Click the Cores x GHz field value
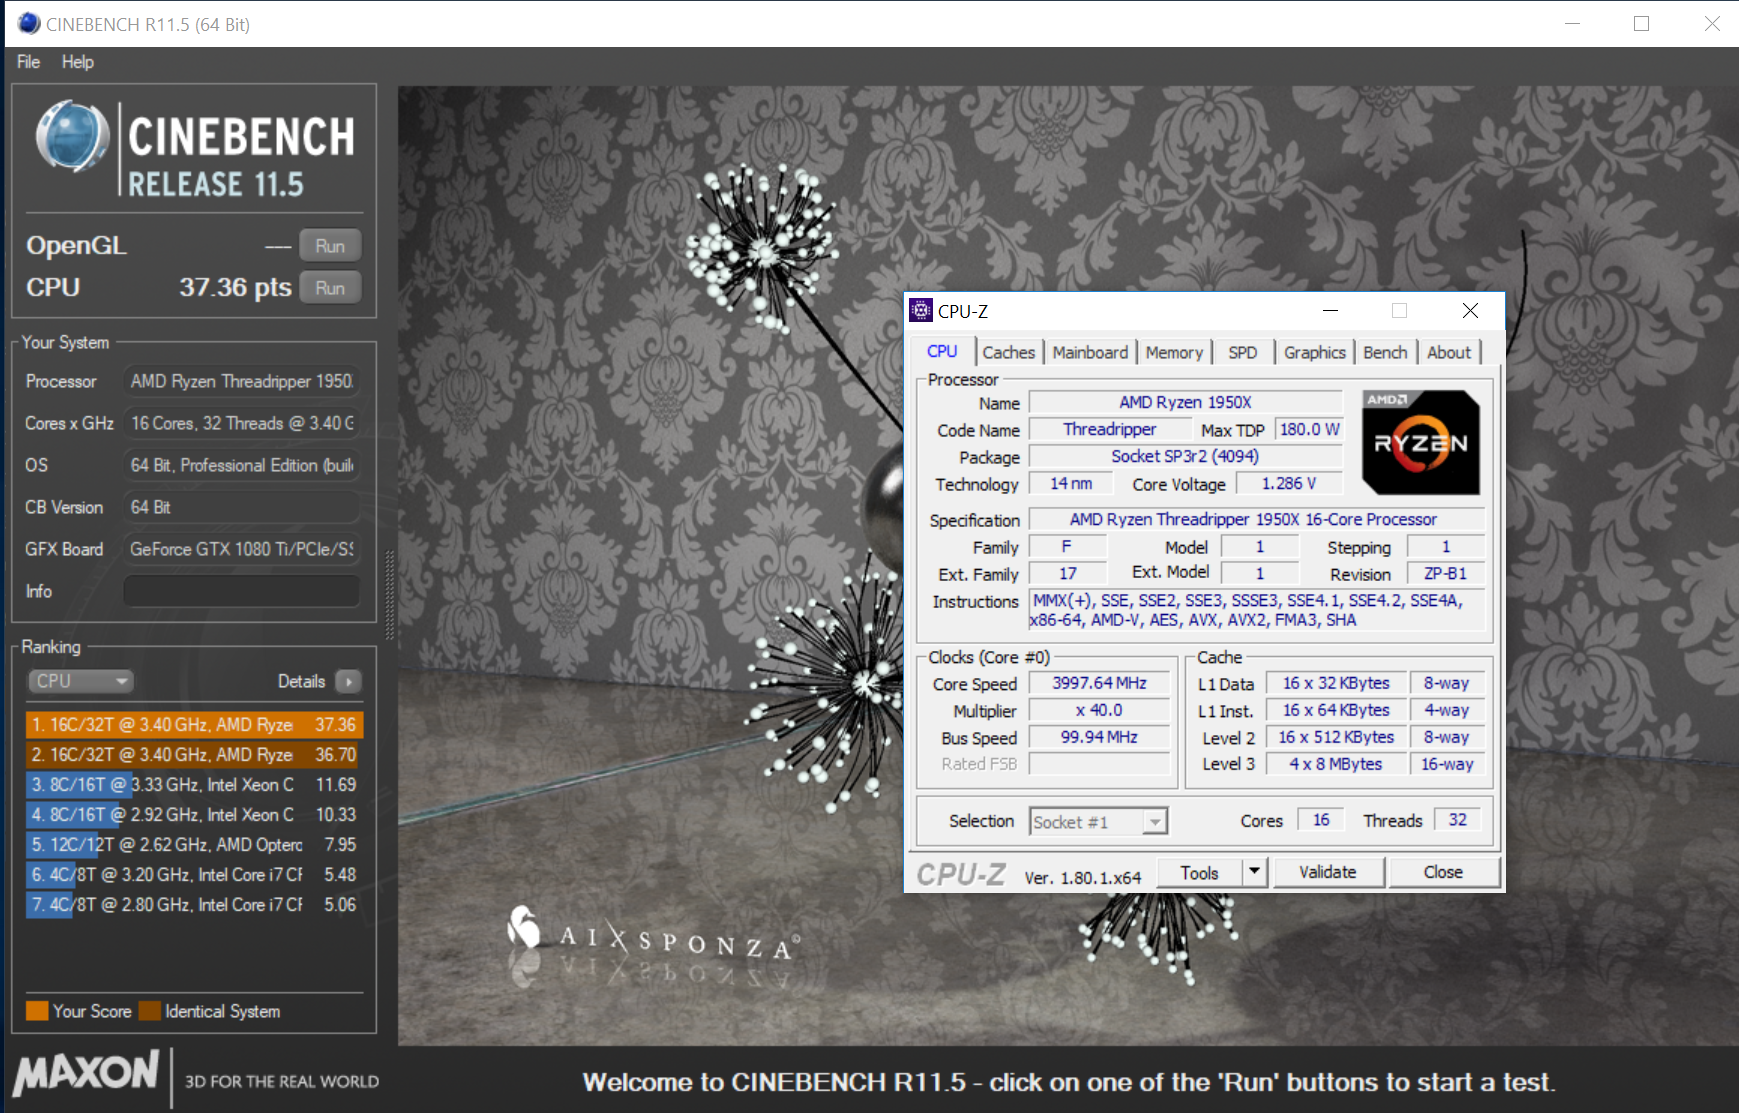The height and width of the screenshot is (1113, 1739). [x=241, y=423]
